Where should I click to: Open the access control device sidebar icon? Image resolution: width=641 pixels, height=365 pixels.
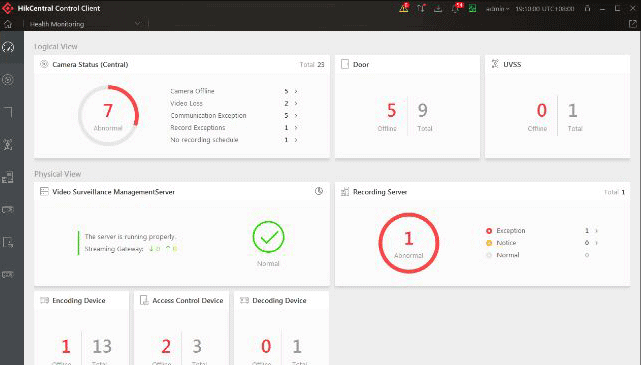8,242
